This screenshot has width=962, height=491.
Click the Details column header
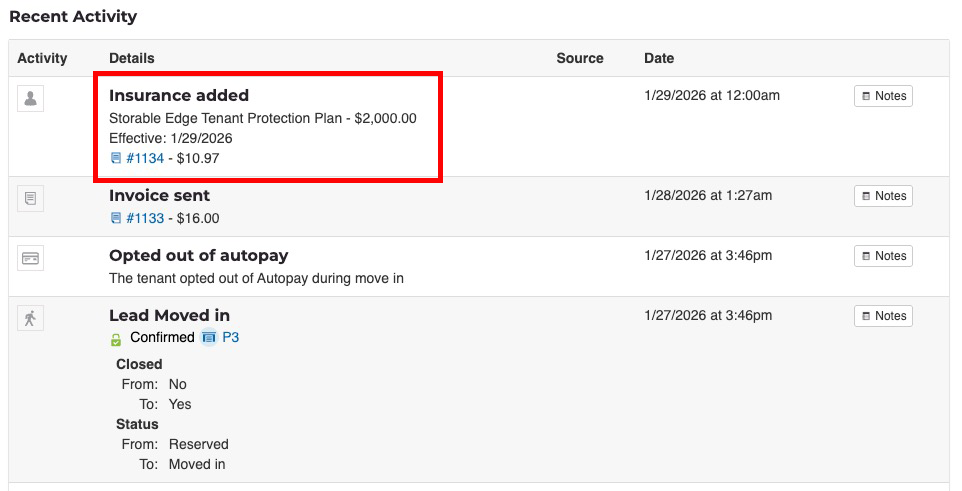[x=132, y=58]
